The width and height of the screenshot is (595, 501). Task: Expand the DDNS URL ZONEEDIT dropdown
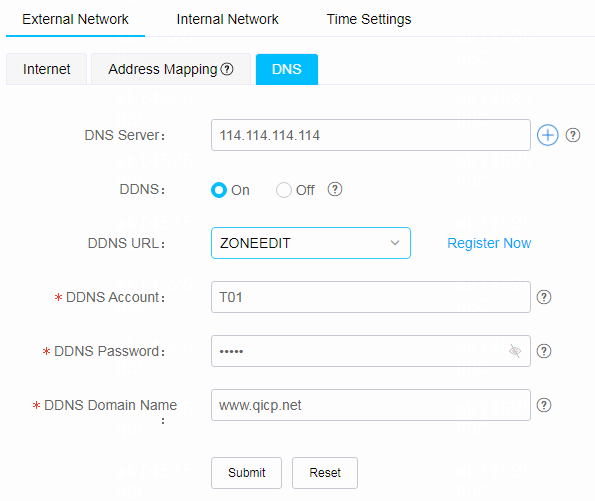(311, 243)
